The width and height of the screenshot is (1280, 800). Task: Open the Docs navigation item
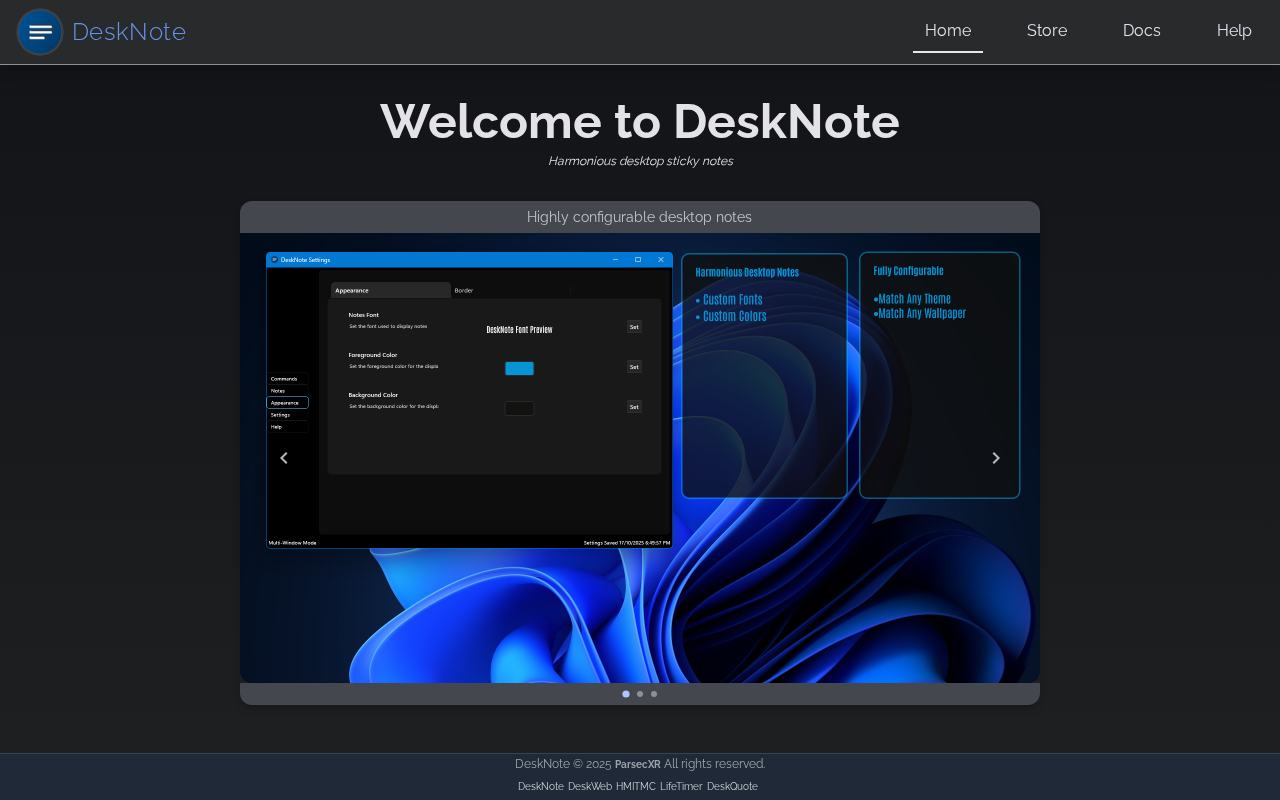pyautogui.click(x=1142, y=31)
